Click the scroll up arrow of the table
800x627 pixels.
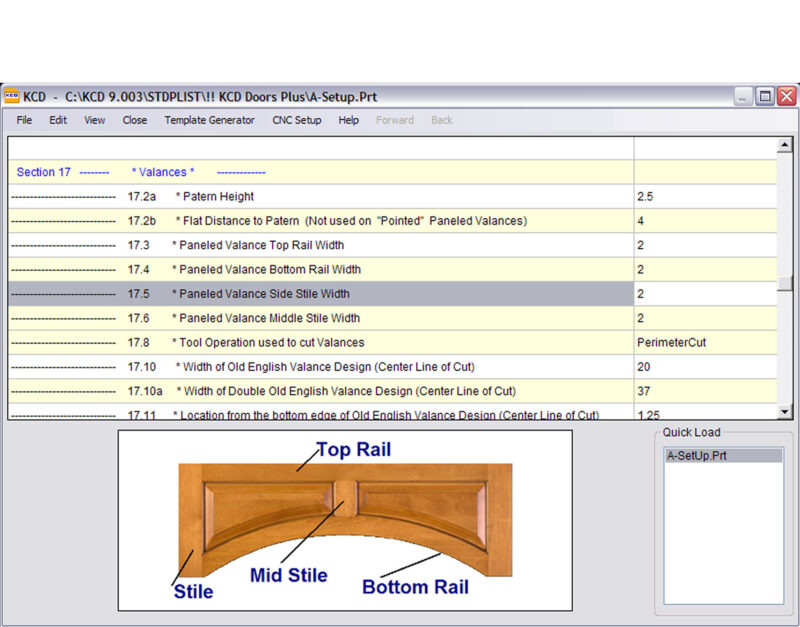(x=785, y=146)
